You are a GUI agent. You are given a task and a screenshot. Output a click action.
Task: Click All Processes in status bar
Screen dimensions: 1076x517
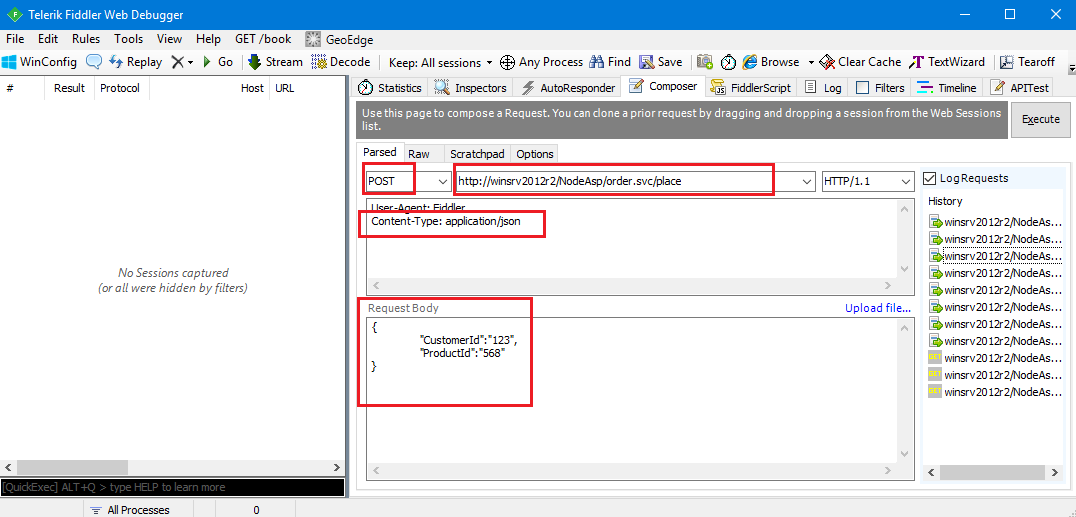click(137, 510)
